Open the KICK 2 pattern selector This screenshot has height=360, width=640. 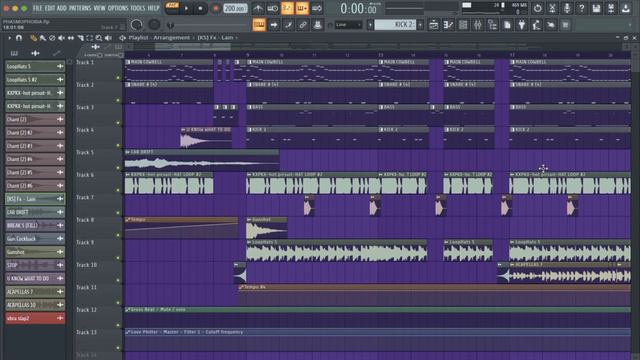395,25
